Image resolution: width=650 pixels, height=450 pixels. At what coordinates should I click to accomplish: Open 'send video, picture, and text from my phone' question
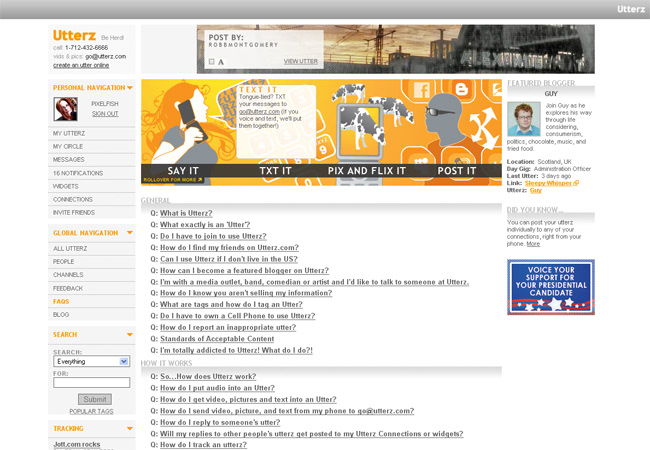pos(287,411)
